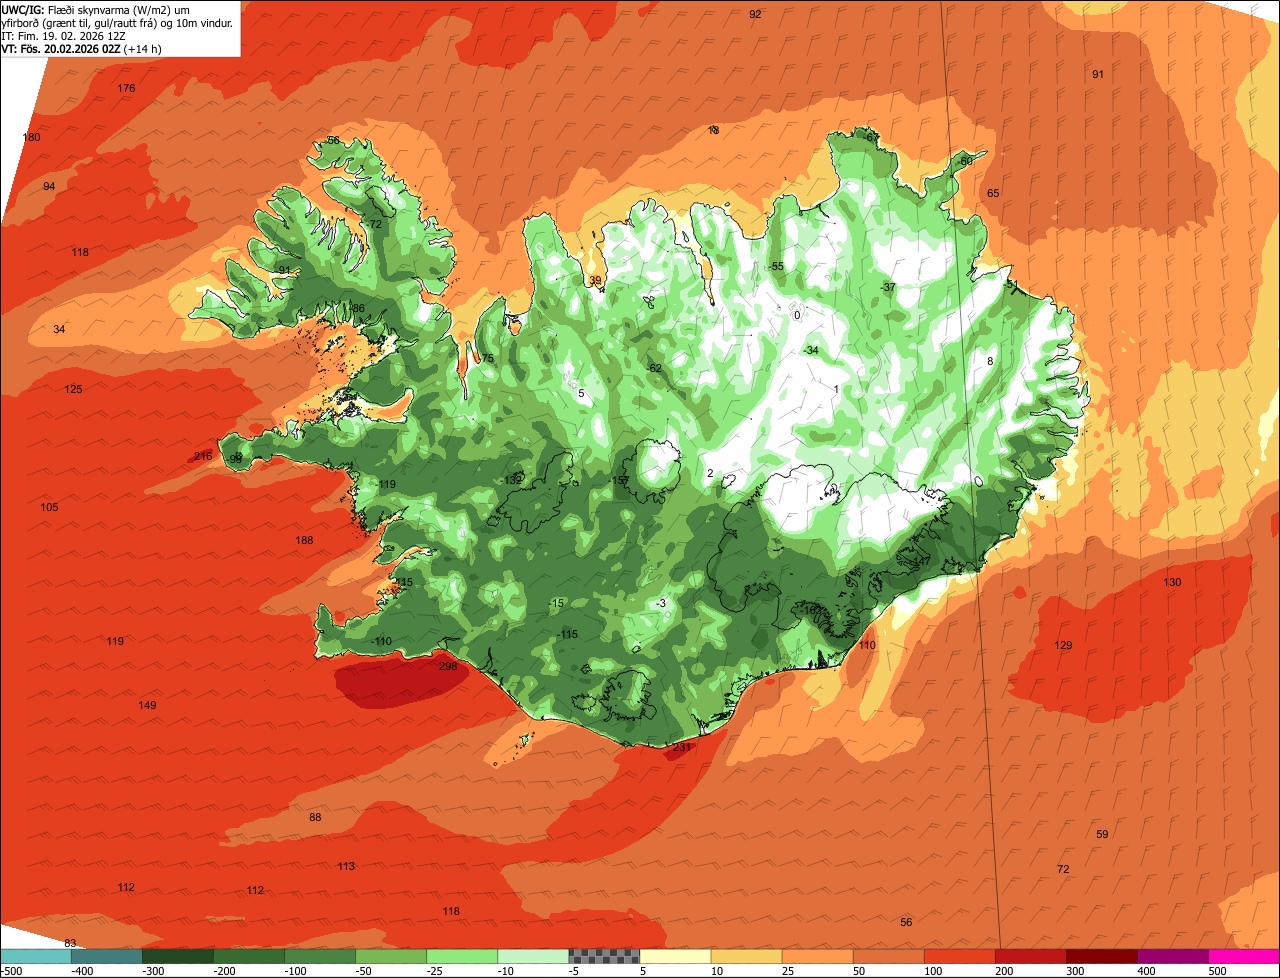Click the checkered -5 to 5 legend swatch
This screenshot has width=1280, height=978.
(603, 956)
